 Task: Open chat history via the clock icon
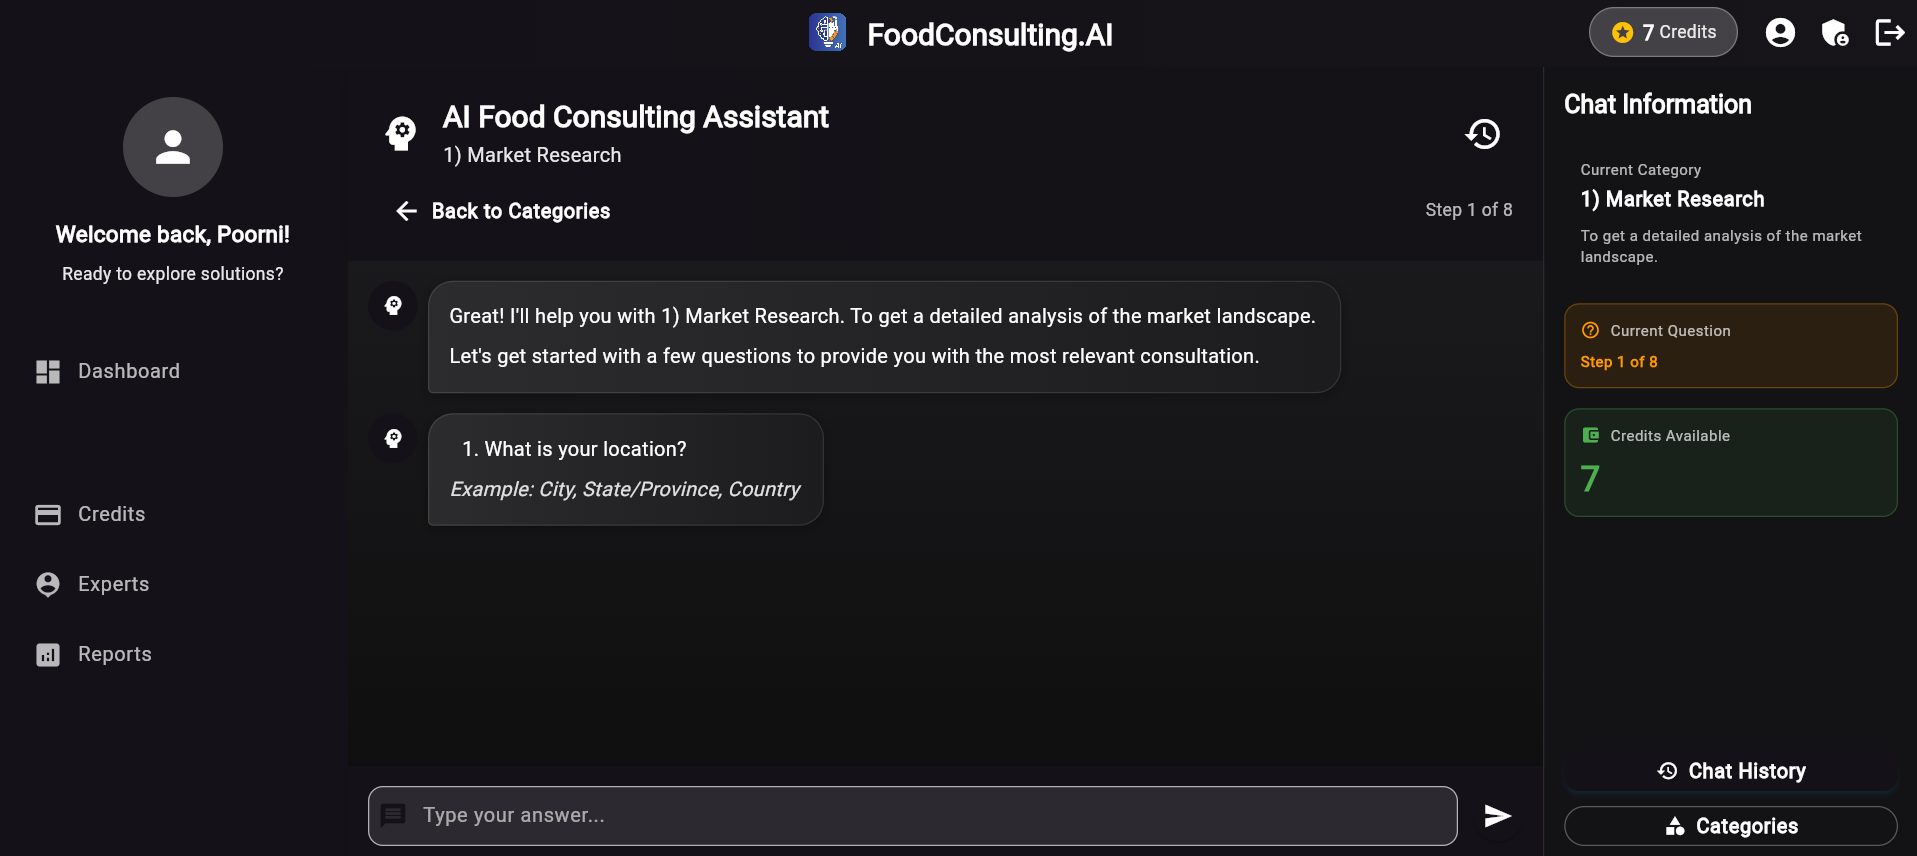[1483, 133]
